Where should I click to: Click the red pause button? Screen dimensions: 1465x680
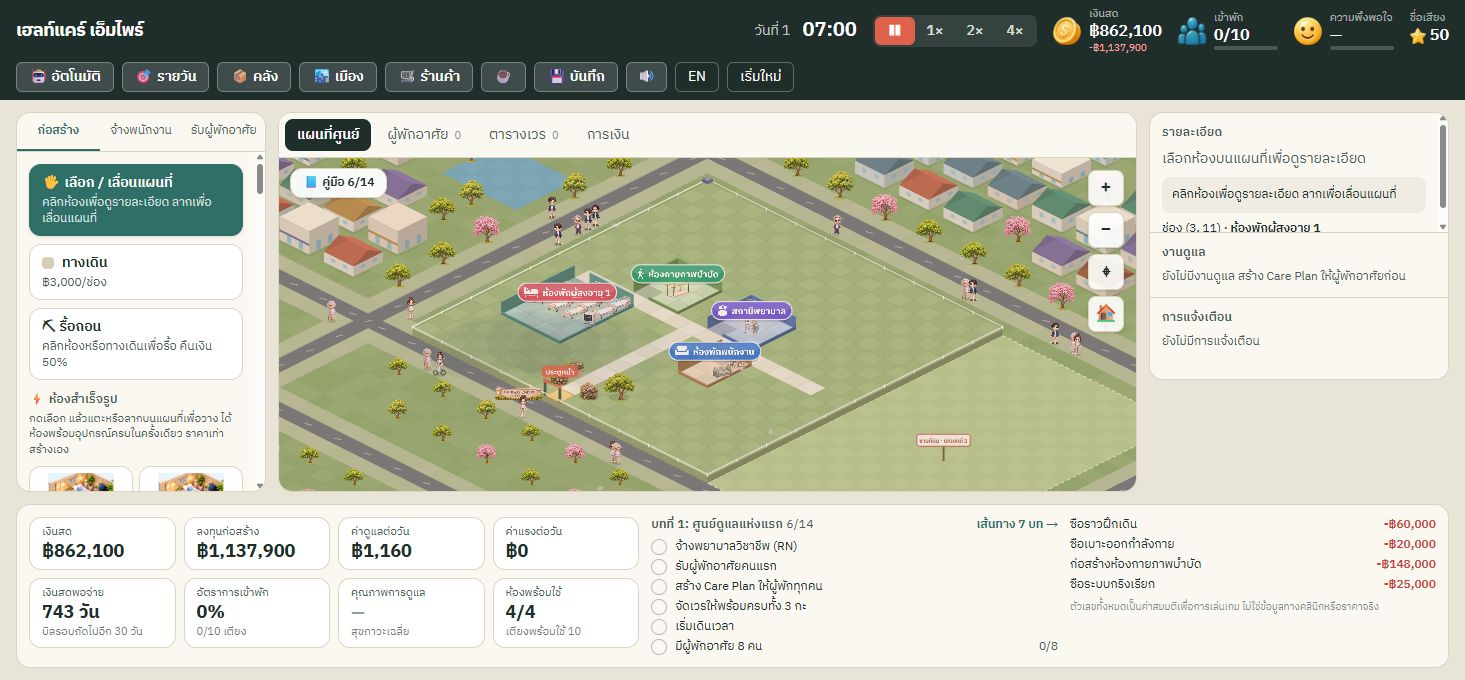tap(894, 31)
